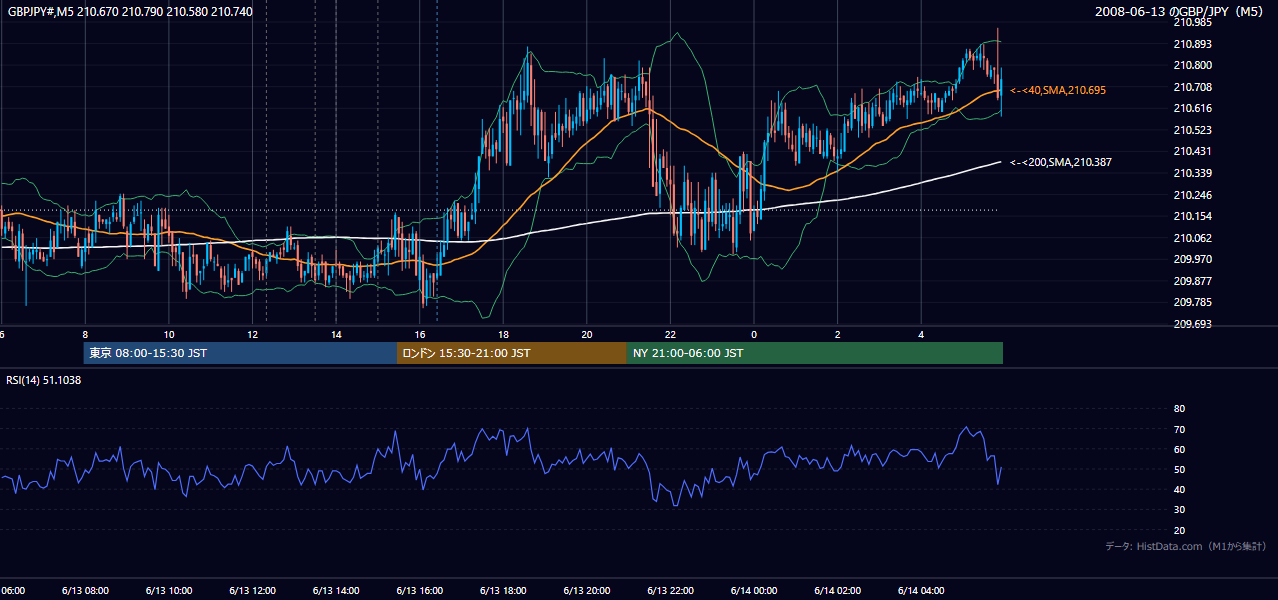Image resolution: width=1278 pixels, height=600 pixels.
Task: Click the price axis value 210.339
Action: [1192, 173]
